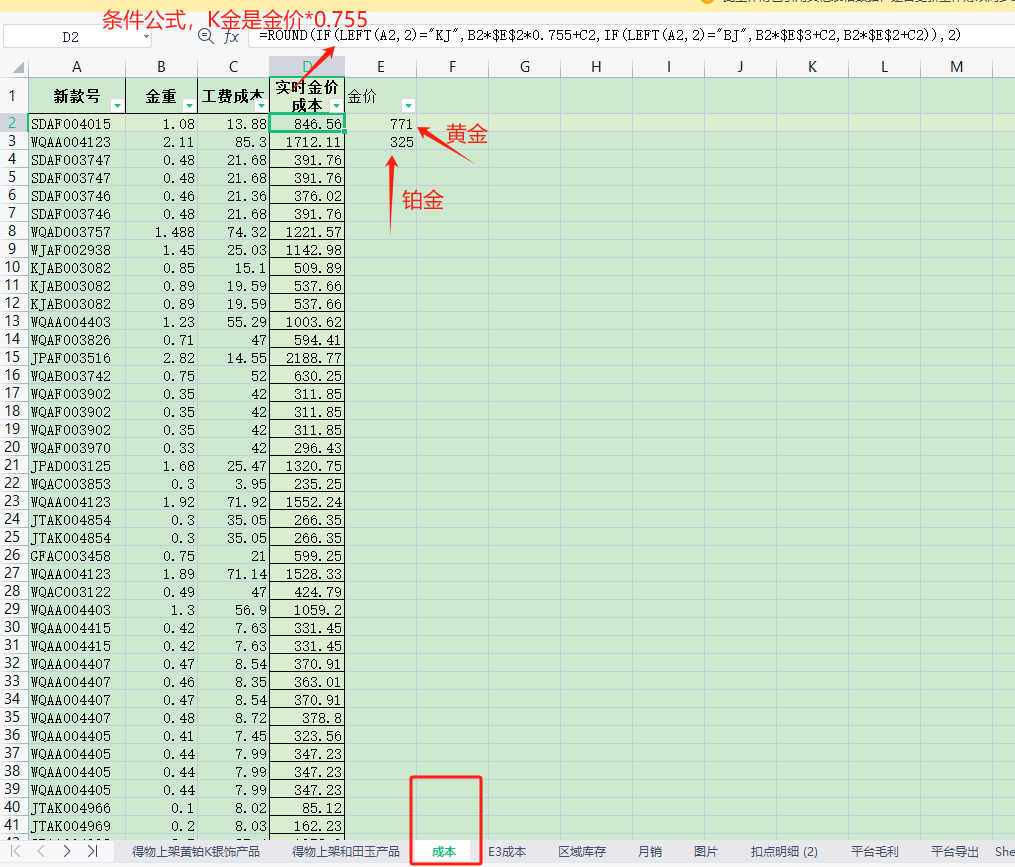
Task: Select the 平台毛利 sheet tab
Action: pos(876,852)
